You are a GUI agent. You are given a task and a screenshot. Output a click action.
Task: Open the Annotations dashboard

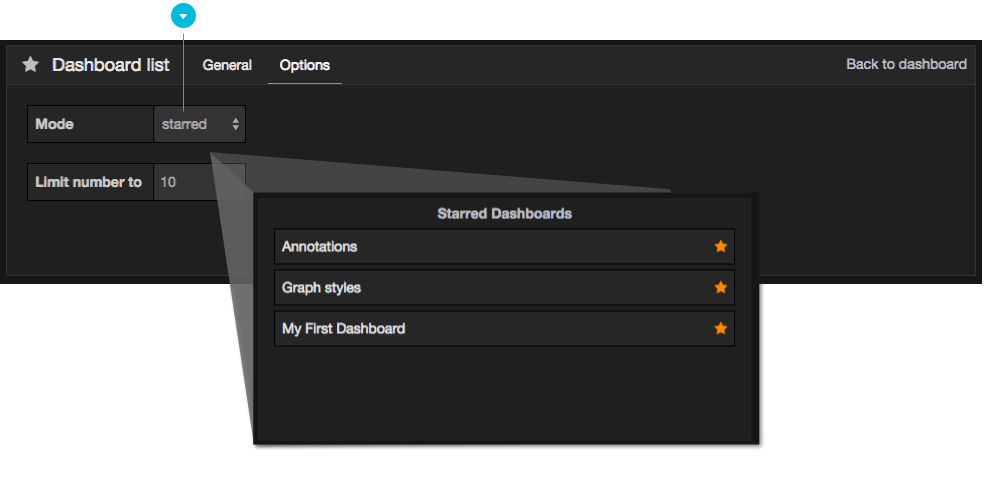click(x=320, y=247)
